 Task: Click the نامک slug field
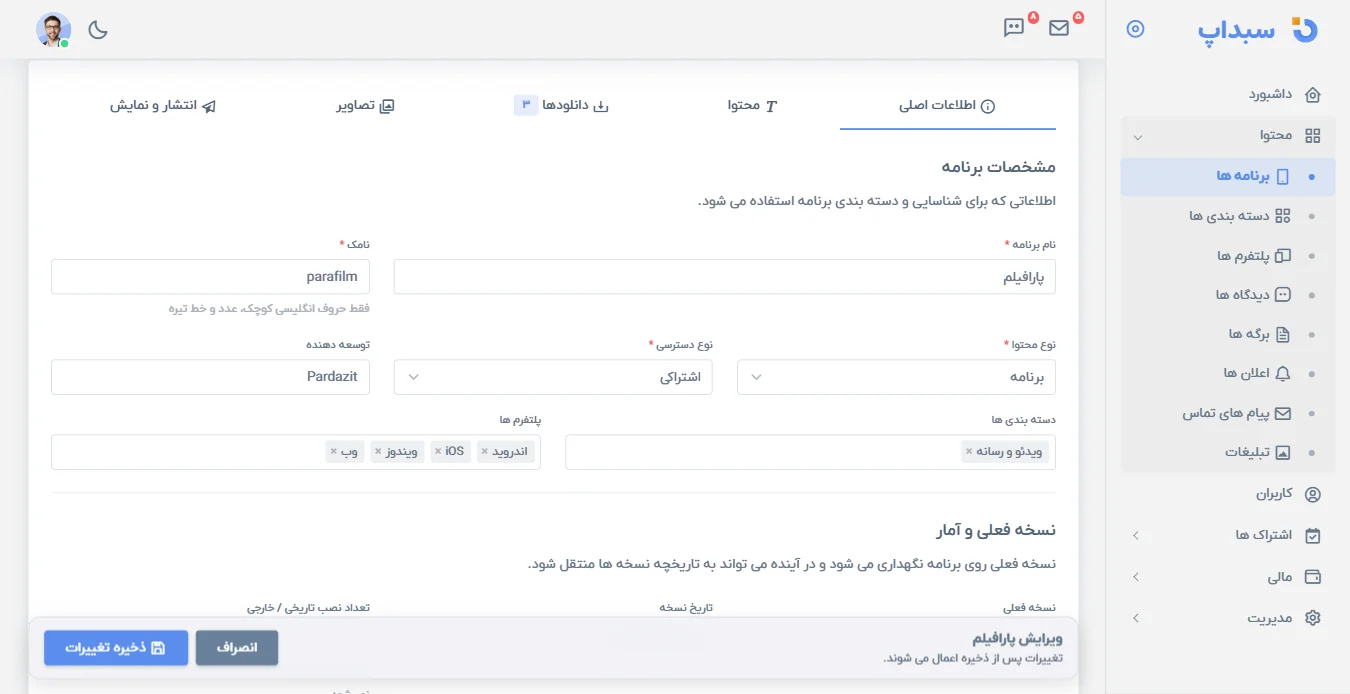pyautogui.click(x=210, y=277)
